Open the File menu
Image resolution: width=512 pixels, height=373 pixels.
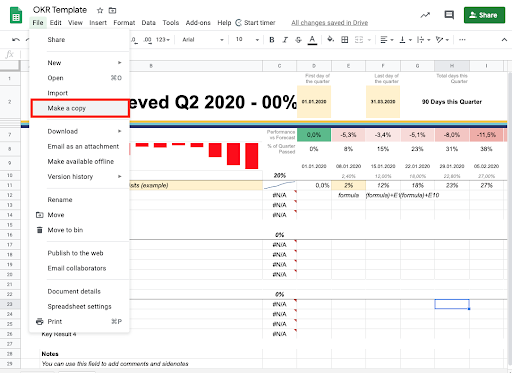point(38,23)
